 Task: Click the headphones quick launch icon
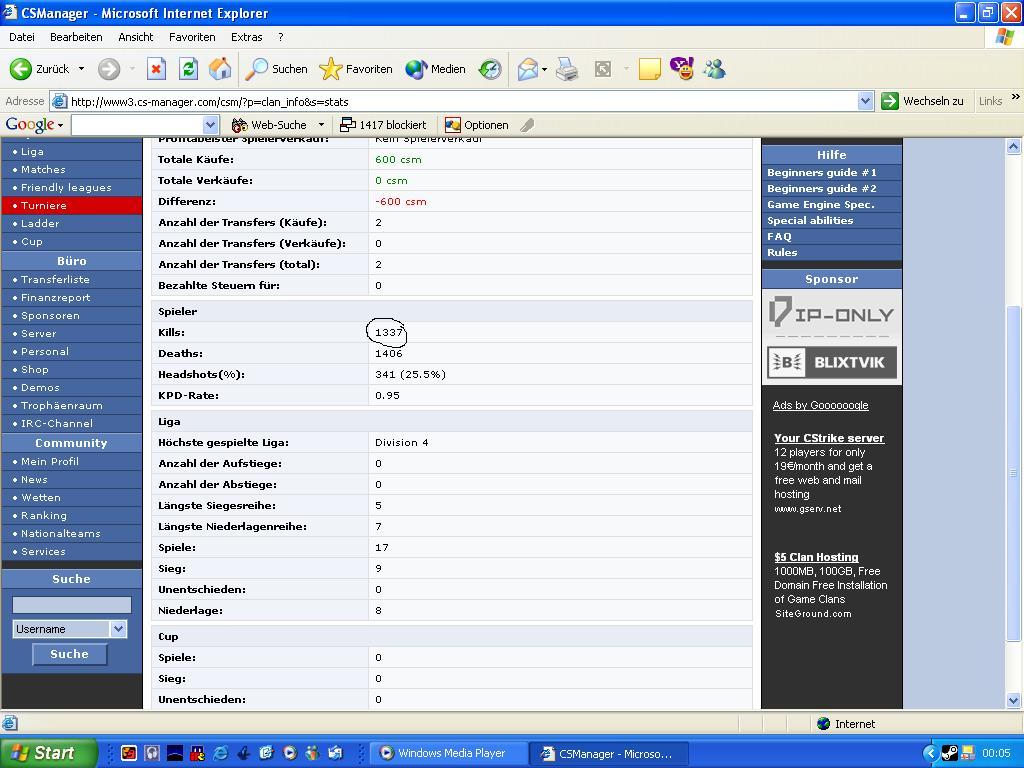(152, 754)
